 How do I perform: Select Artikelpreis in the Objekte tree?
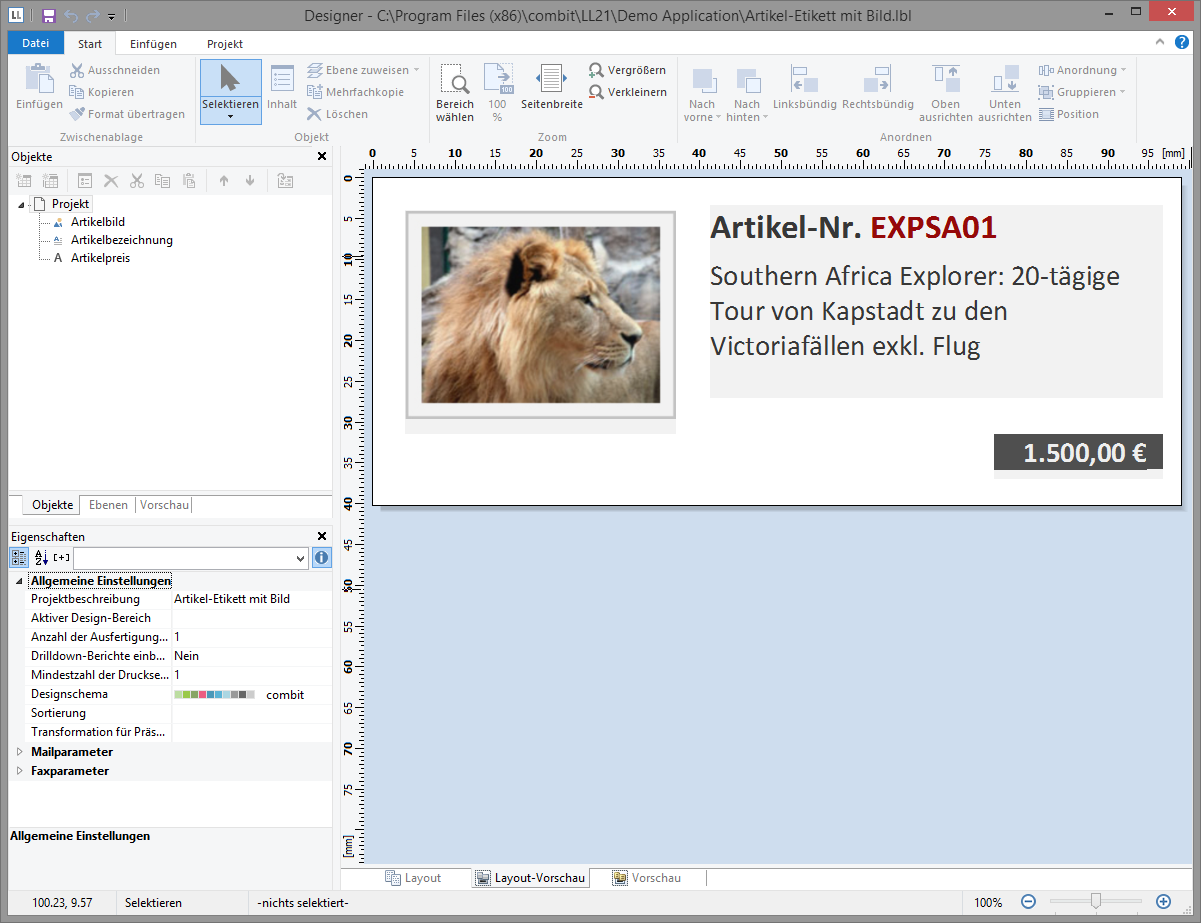coord(100,258)
